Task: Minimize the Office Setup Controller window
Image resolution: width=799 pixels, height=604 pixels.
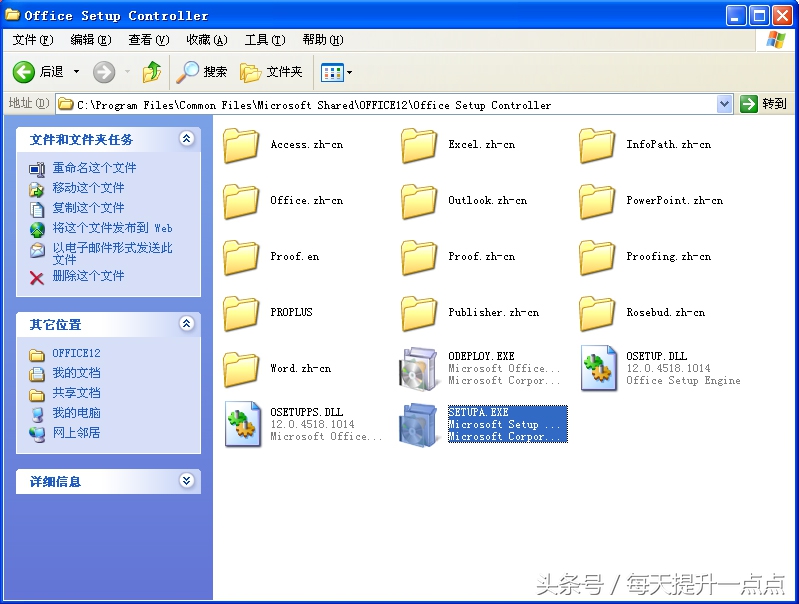Action: coord(735,16)
